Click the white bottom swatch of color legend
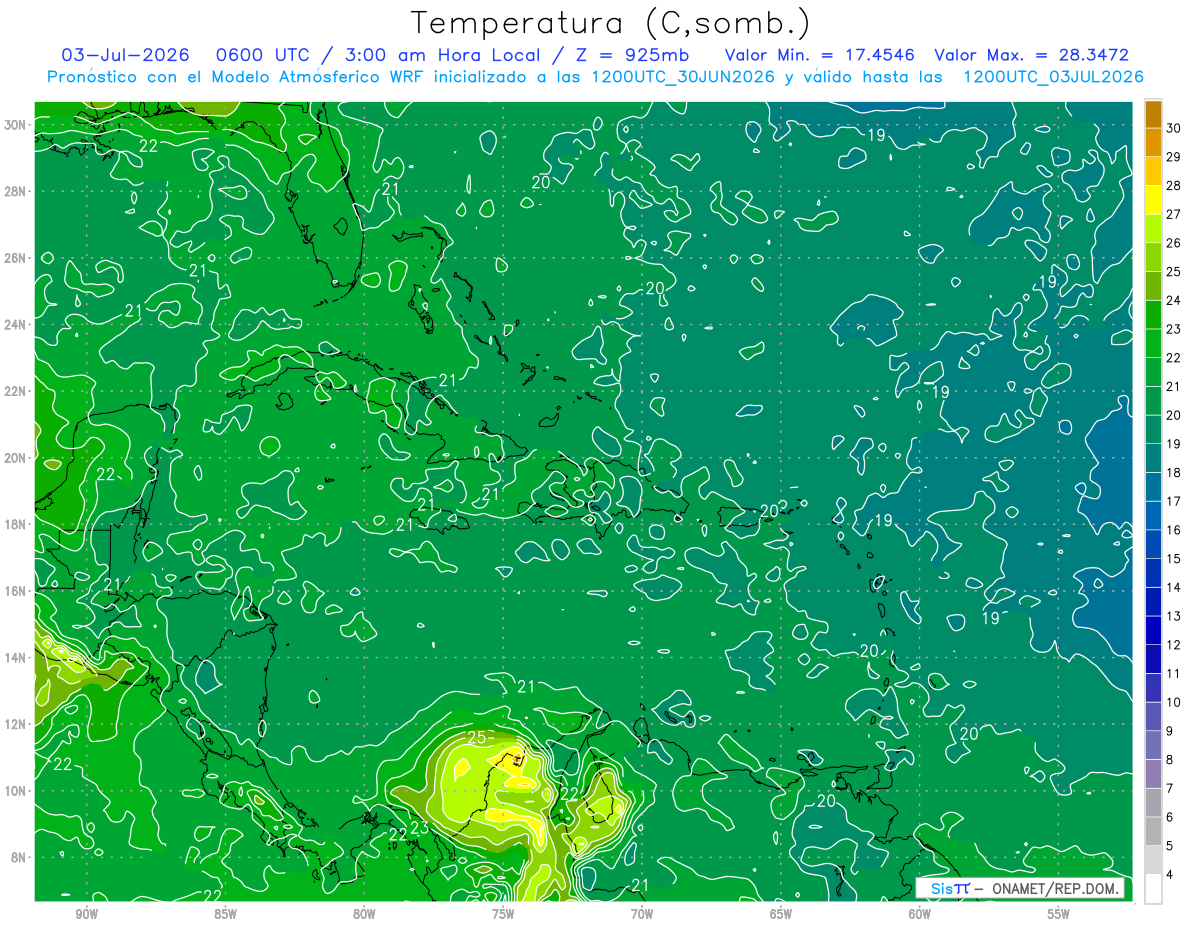 1153,889
